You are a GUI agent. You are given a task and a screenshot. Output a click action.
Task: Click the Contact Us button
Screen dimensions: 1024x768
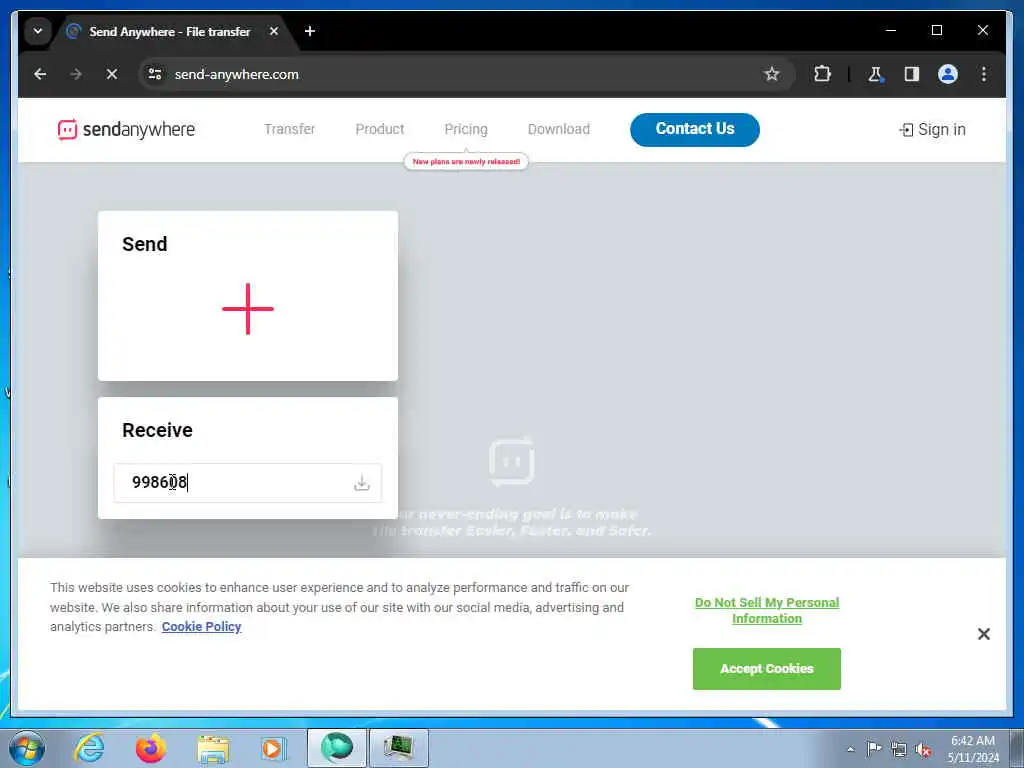(695, 129)
